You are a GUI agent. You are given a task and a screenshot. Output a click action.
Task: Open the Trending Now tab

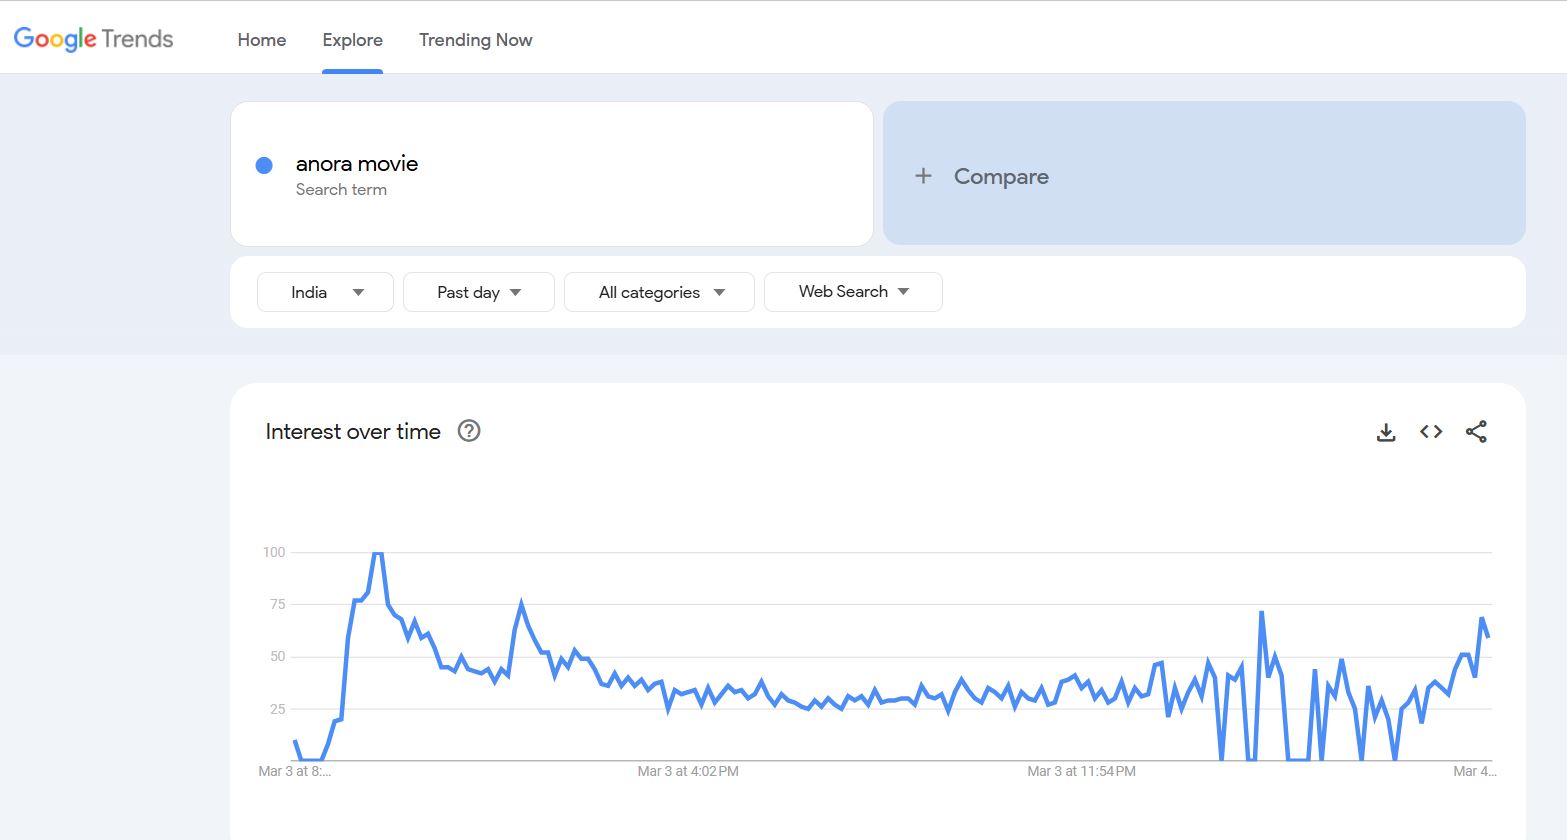pos(475,40)
